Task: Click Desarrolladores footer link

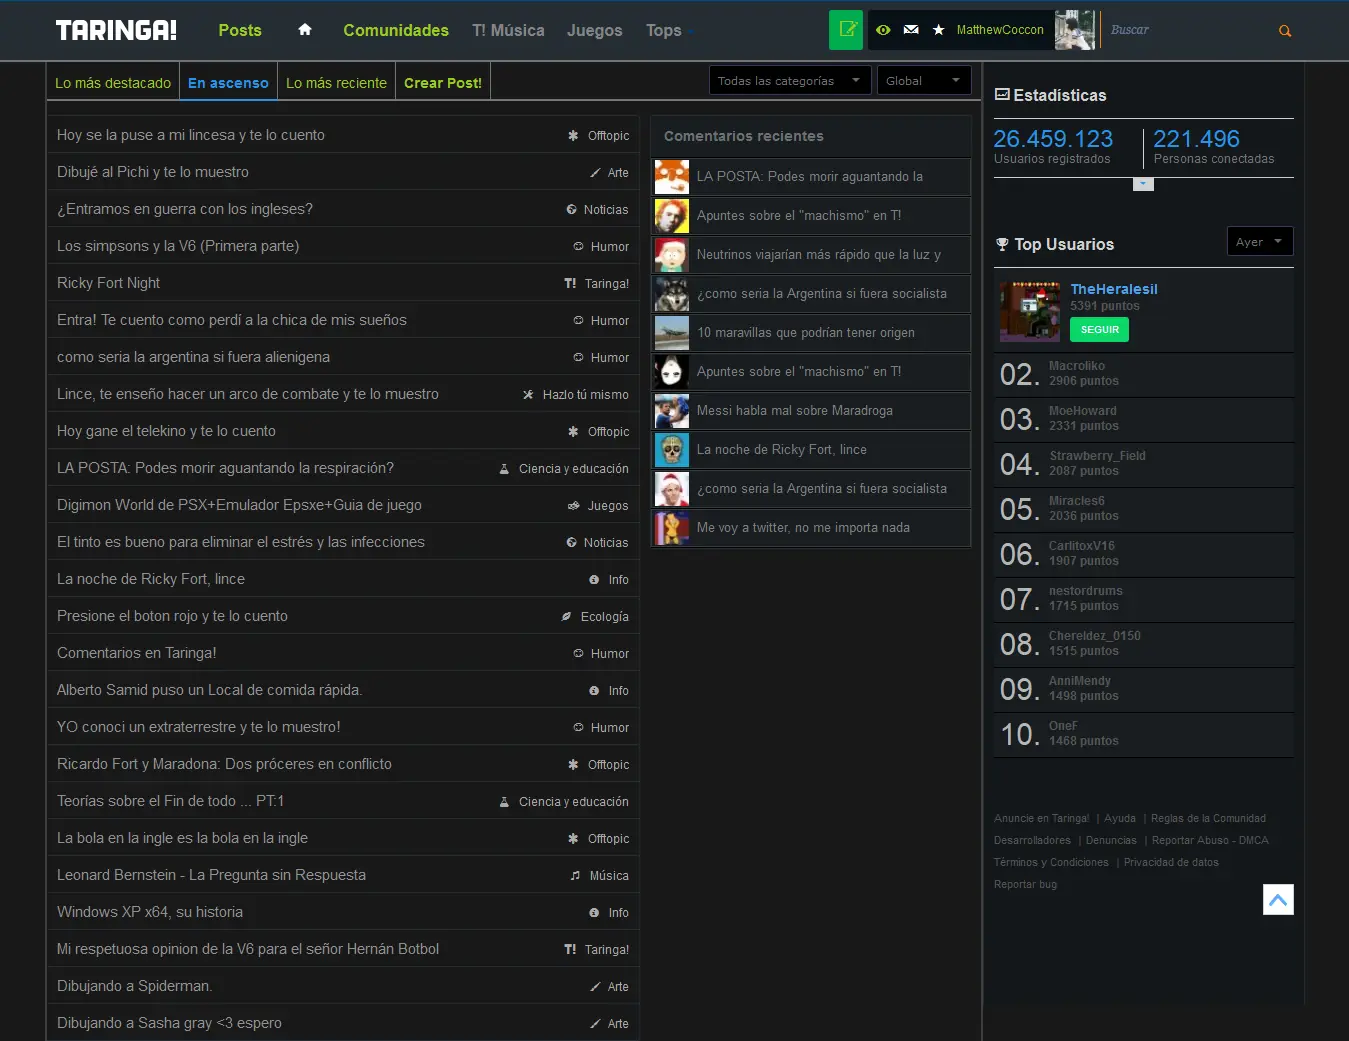Action: (1032, 841)
